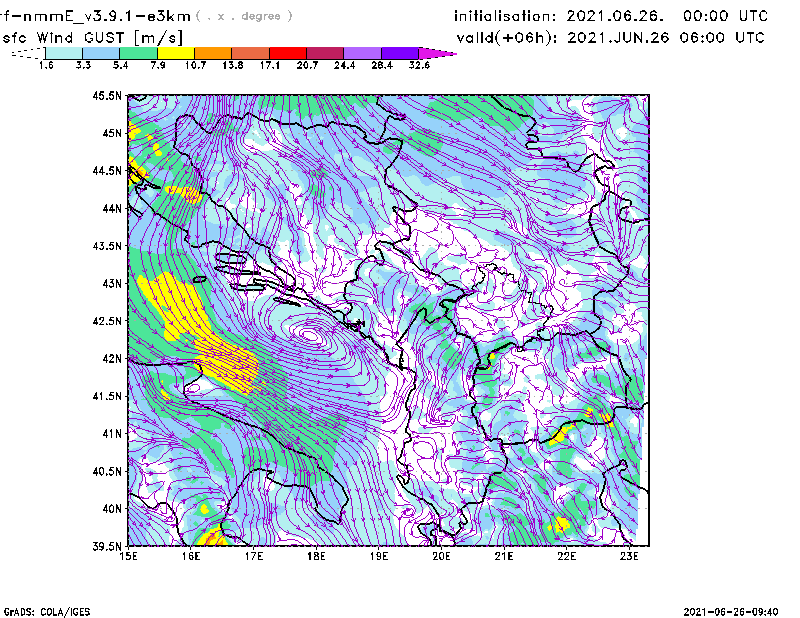Click the 3.3 colorbar value
Viewport: 800px width, 618px height.
(x=83, y=65)
